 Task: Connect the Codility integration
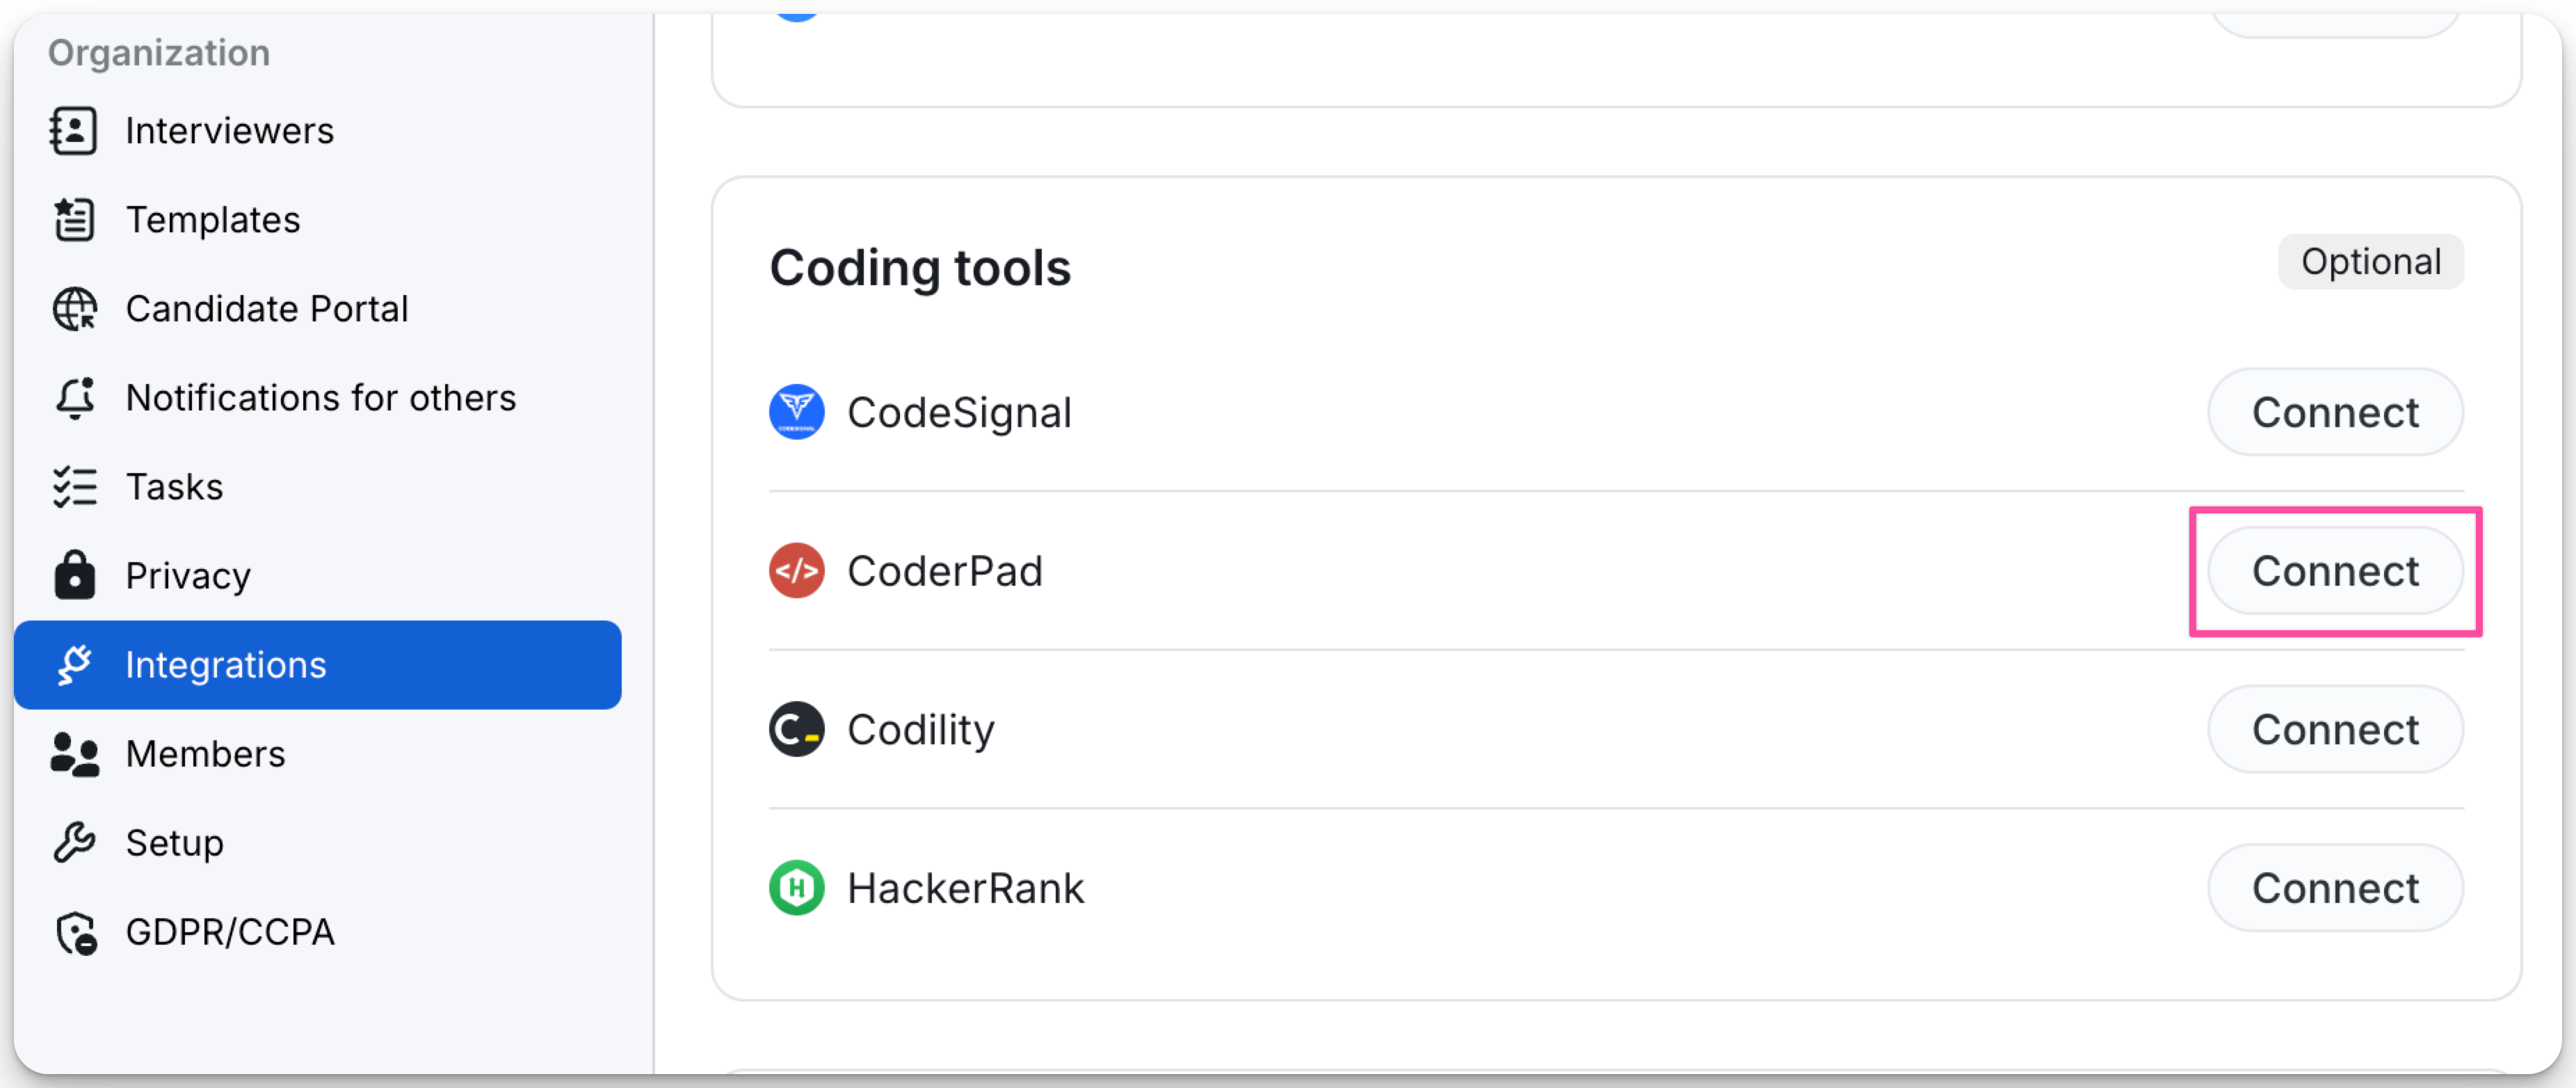coord(2334,729)
